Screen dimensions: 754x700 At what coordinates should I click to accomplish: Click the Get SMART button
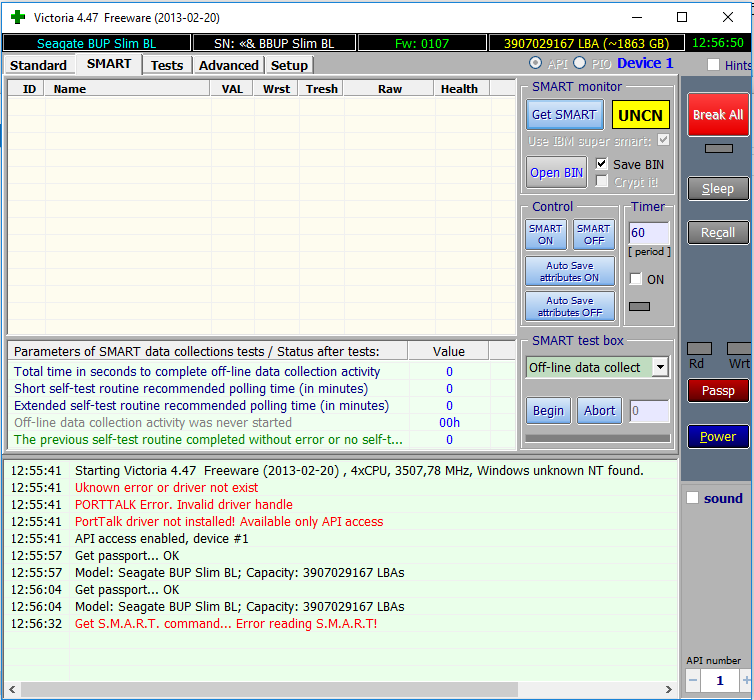click(564, 115)
